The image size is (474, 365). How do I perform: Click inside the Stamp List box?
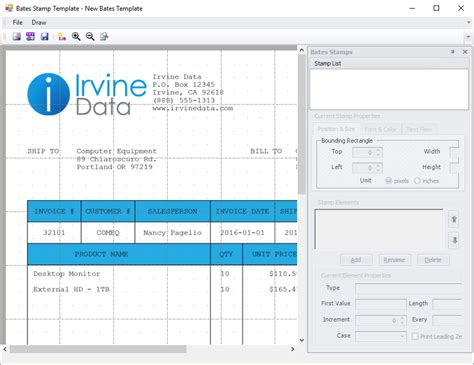coord(389,89)
